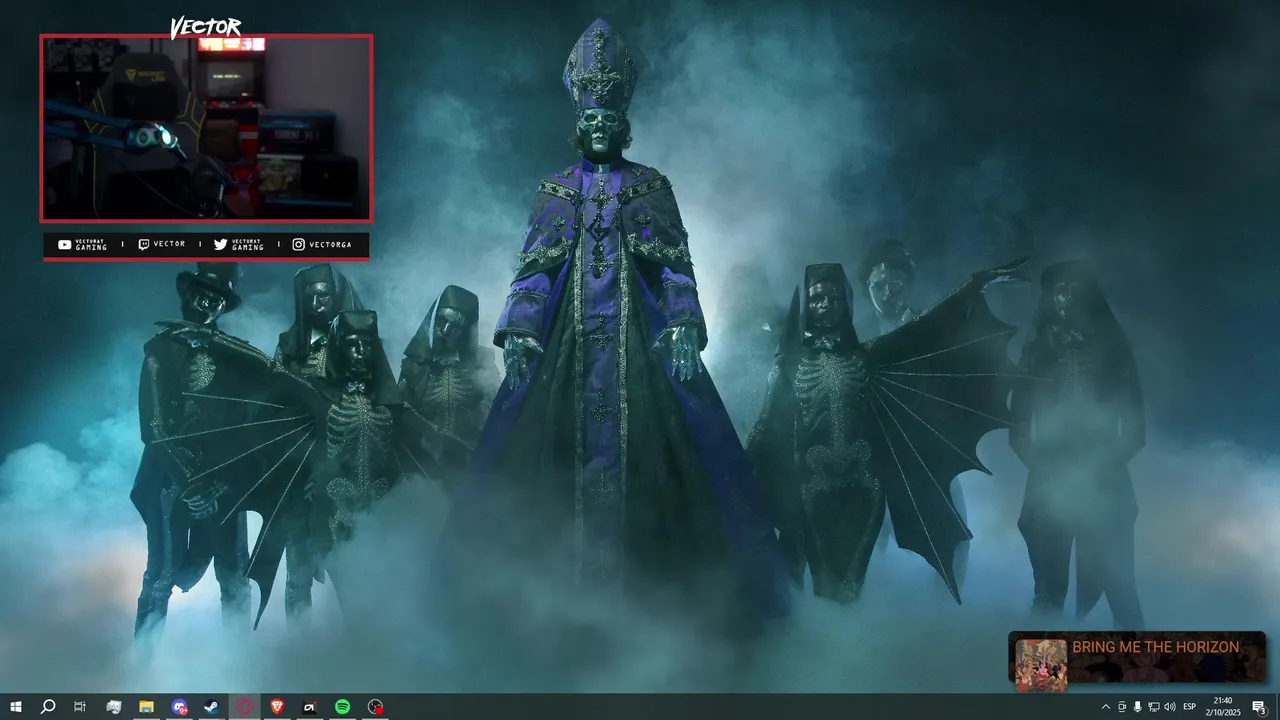The height and width of the screenshot is (720, 1280).
Task: Click the album art thumbnail
Action: click(1041, 664)
